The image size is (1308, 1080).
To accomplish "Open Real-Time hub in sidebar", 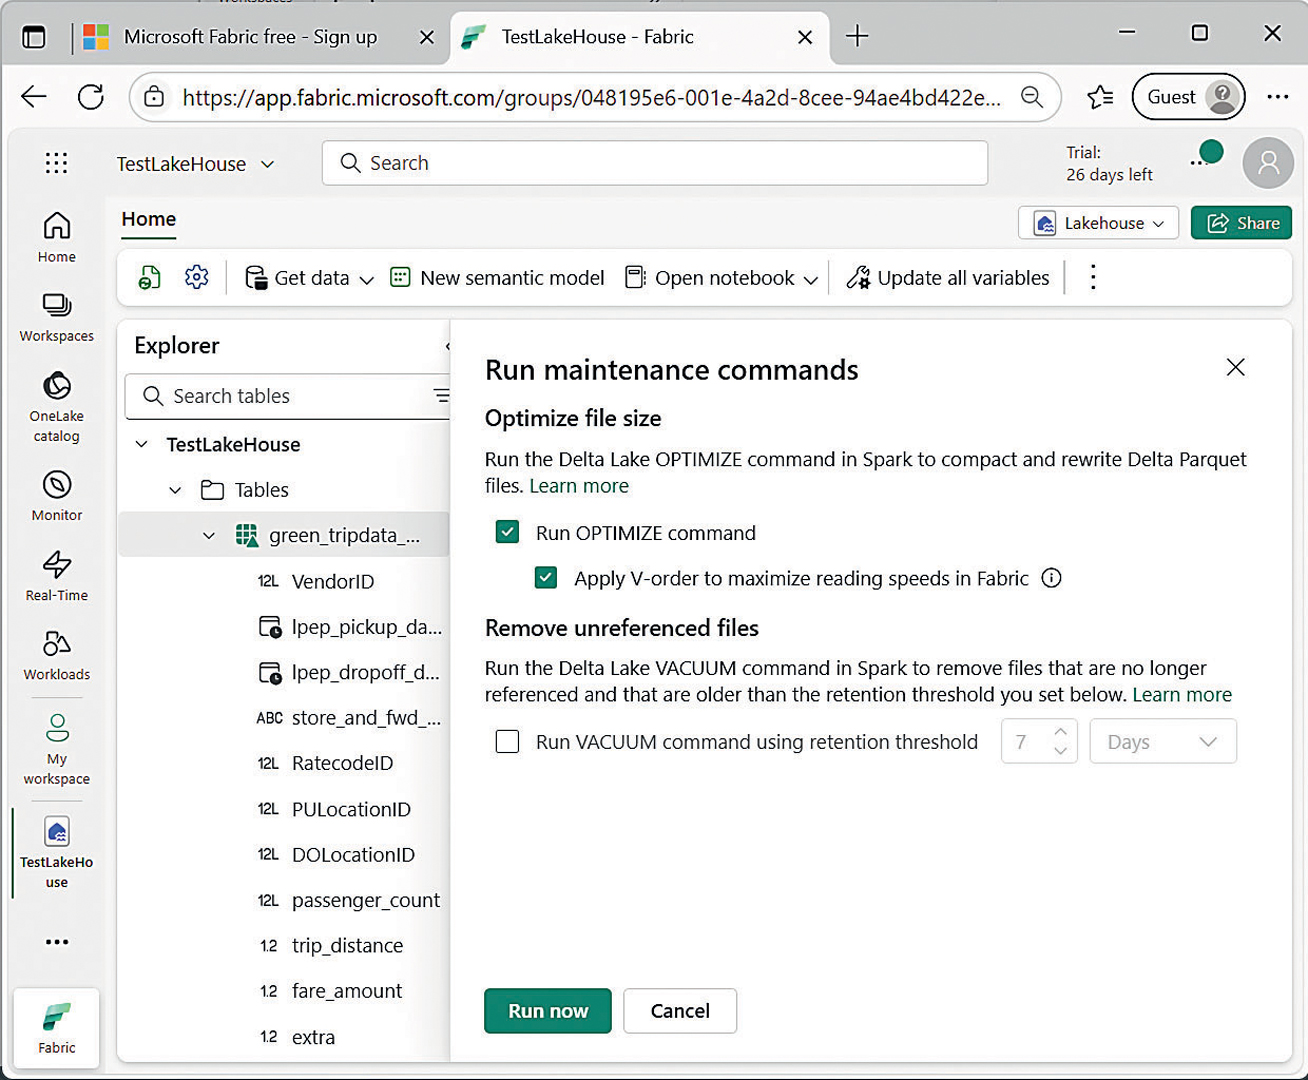I will coord(56,576).
